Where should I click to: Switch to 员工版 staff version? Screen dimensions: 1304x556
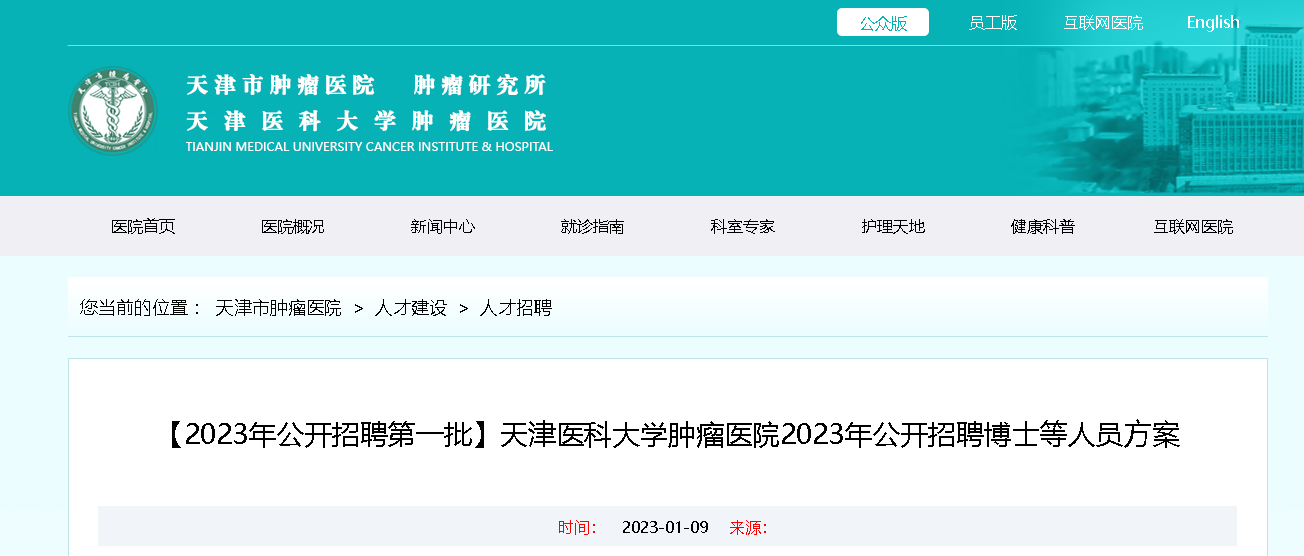[x=992, y=23]
